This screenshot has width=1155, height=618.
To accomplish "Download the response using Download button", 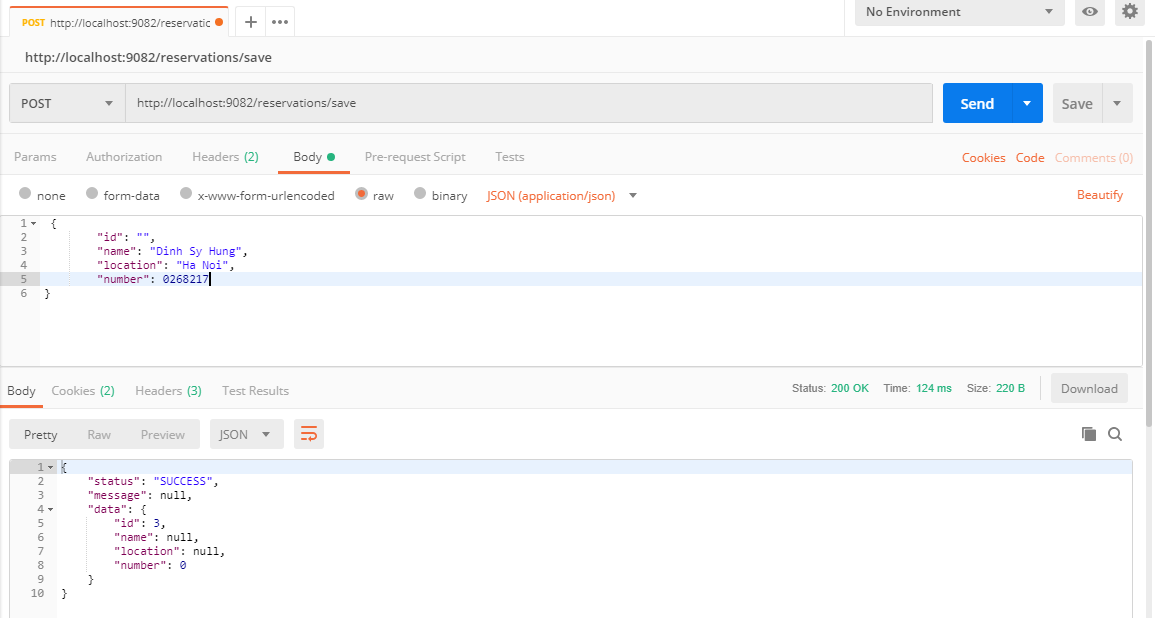I will pyautogui.click(x=1089, y=388).
